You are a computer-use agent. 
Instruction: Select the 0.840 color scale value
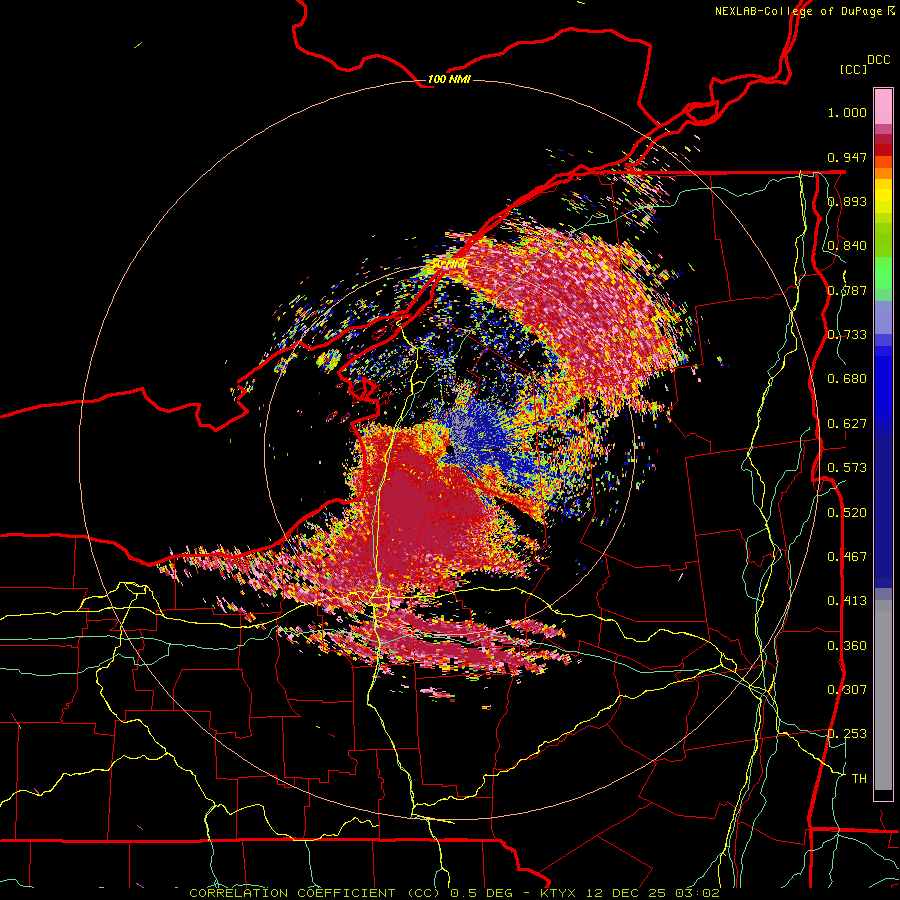point(847,246)
